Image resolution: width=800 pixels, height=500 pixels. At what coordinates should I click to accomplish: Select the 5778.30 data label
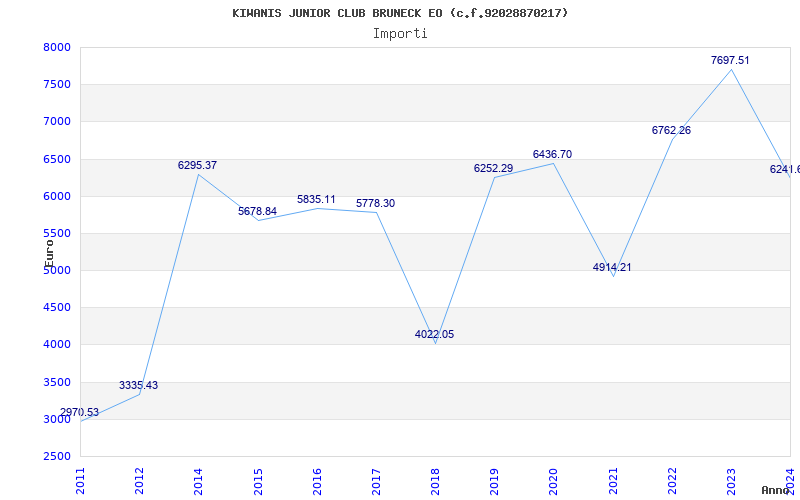[x=376, y=204]
